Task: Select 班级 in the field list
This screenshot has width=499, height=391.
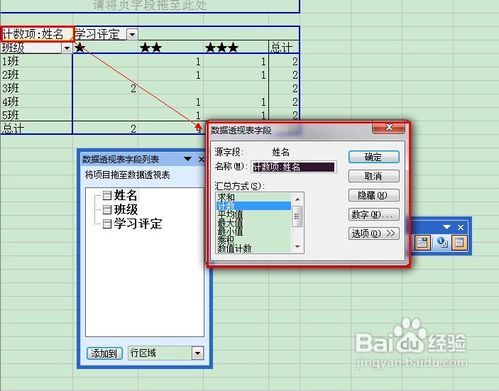Action: click(x=126, y=210)
